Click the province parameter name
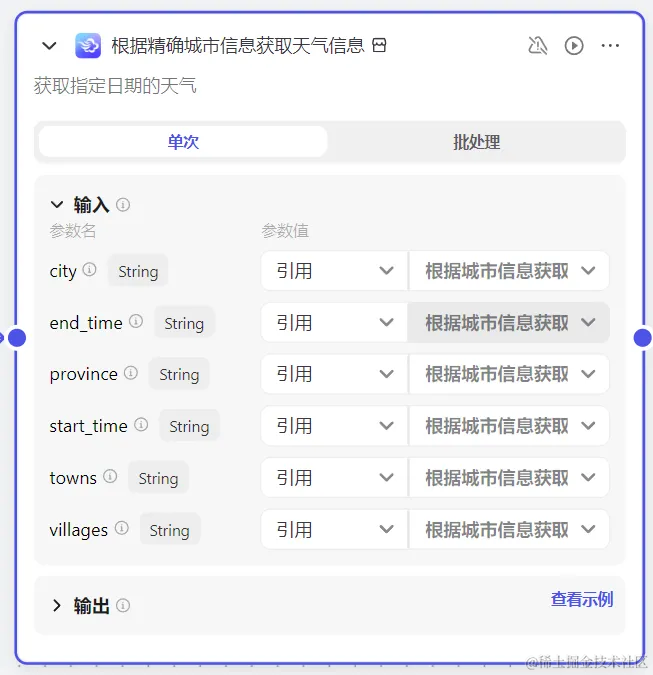Image resolution: width=653 pixels, height=675 pixels. coord(84,374)
